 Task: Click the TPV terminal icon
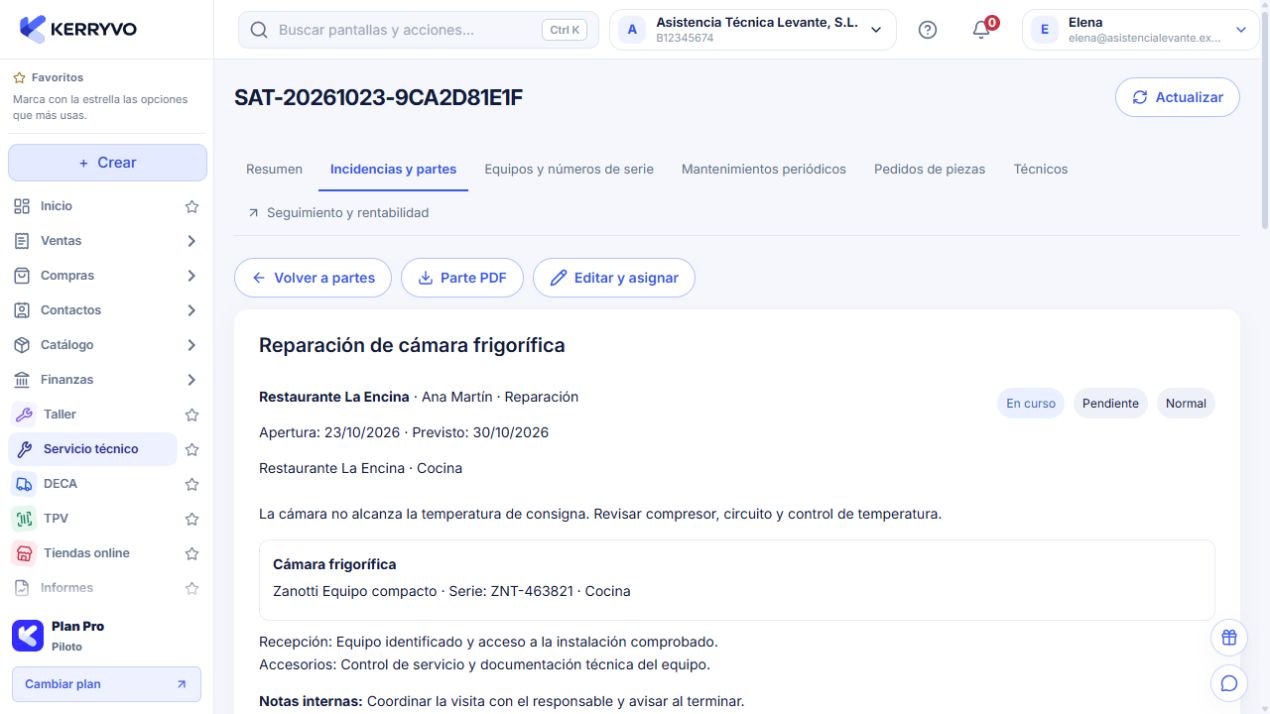(24, 518)
